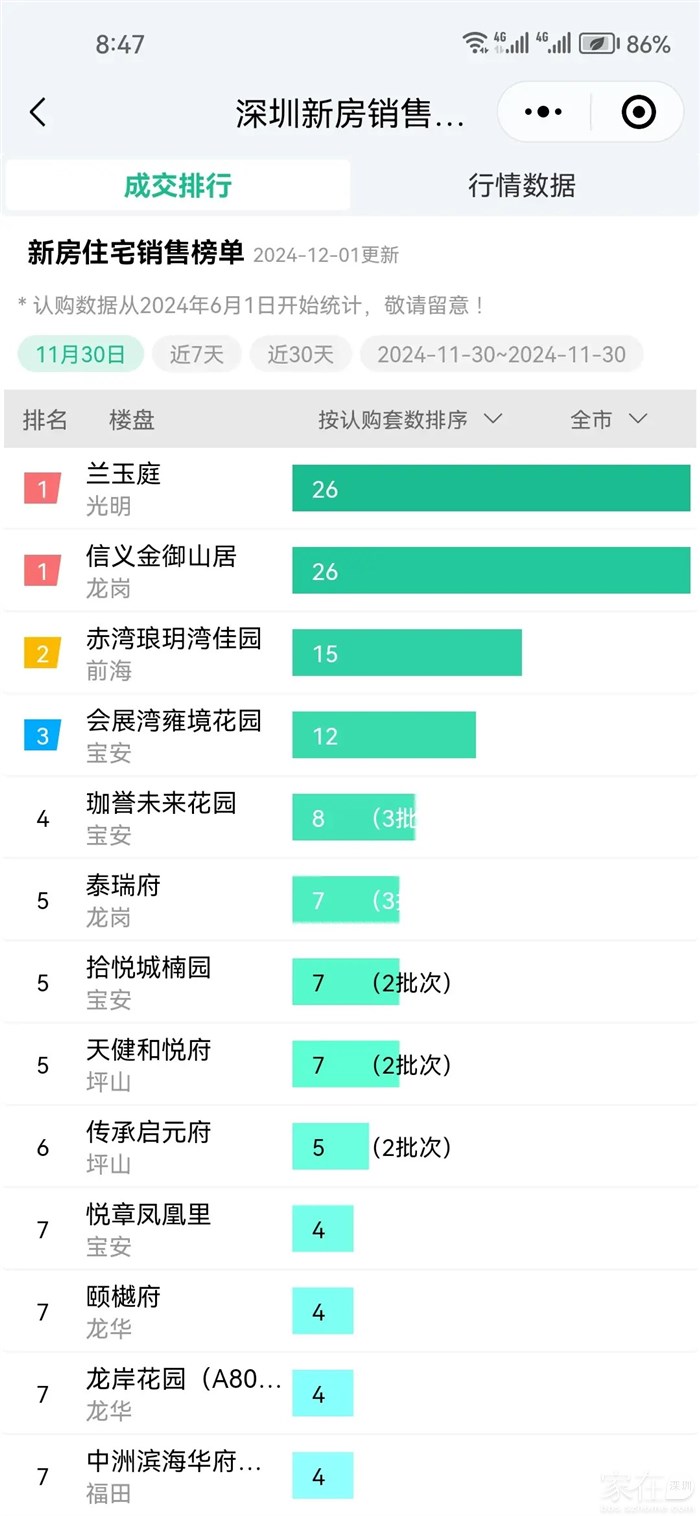Switch to the 行情数据 tab
The width and height of the screenshot is (700, 1516).
(x=522, y=185)
